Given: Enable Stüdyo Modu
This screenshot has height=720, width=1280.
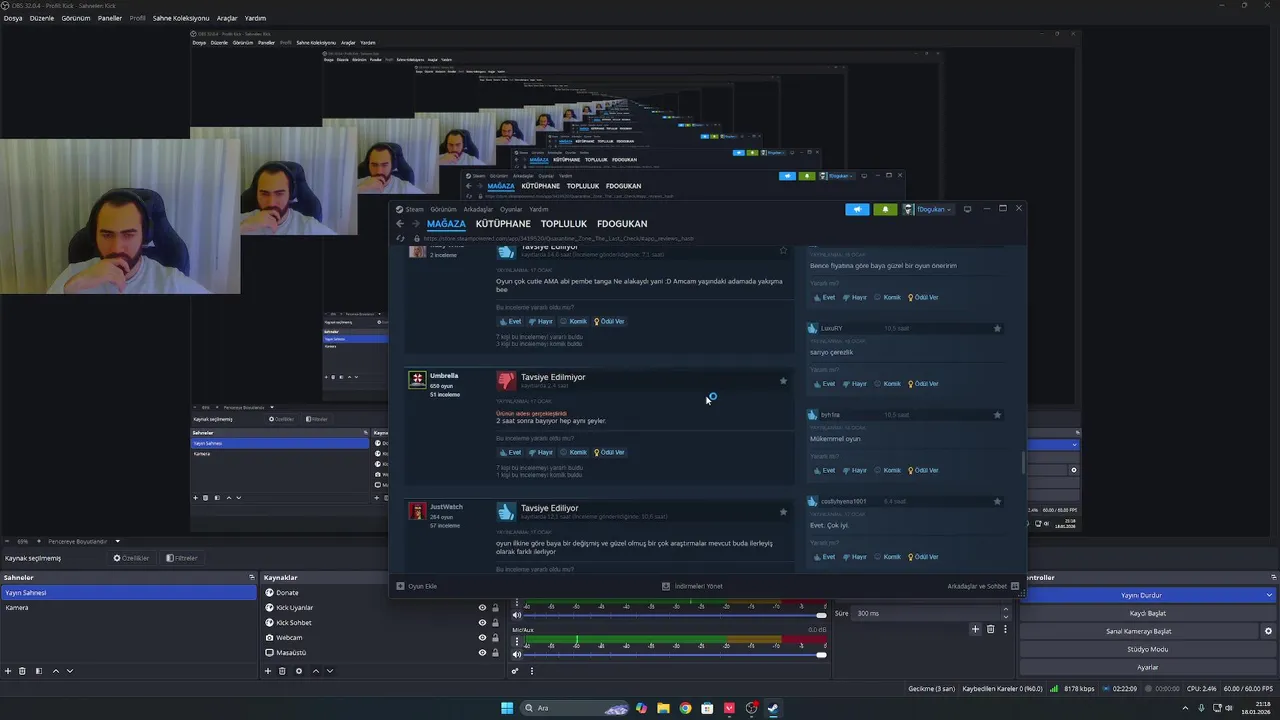Looking at the screenshot, I should pyautogui.click(x=1147, y=649).
